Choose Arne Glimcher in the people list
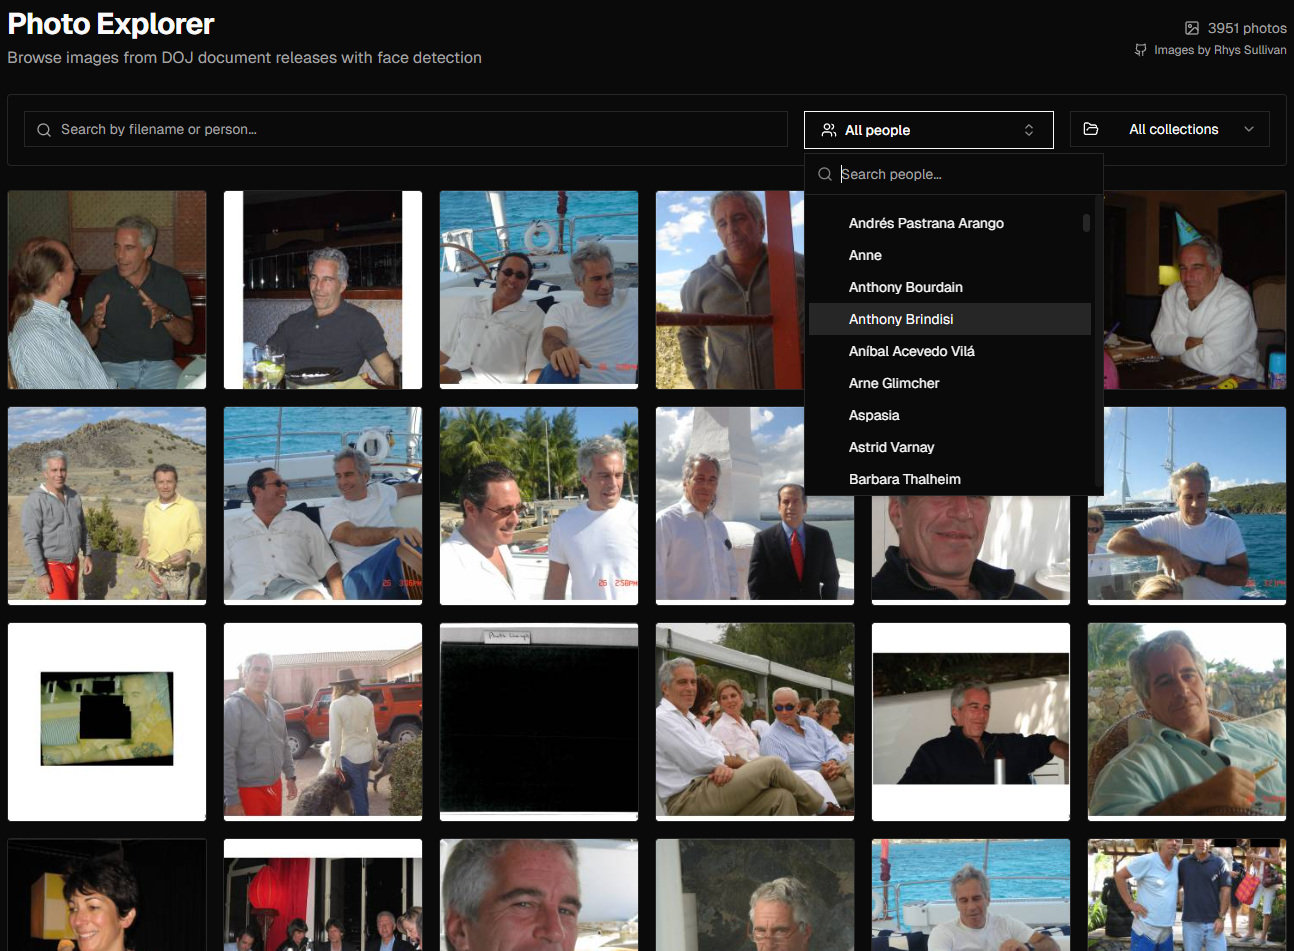This screenshot has height=951, width=1294. click(949, 383)
